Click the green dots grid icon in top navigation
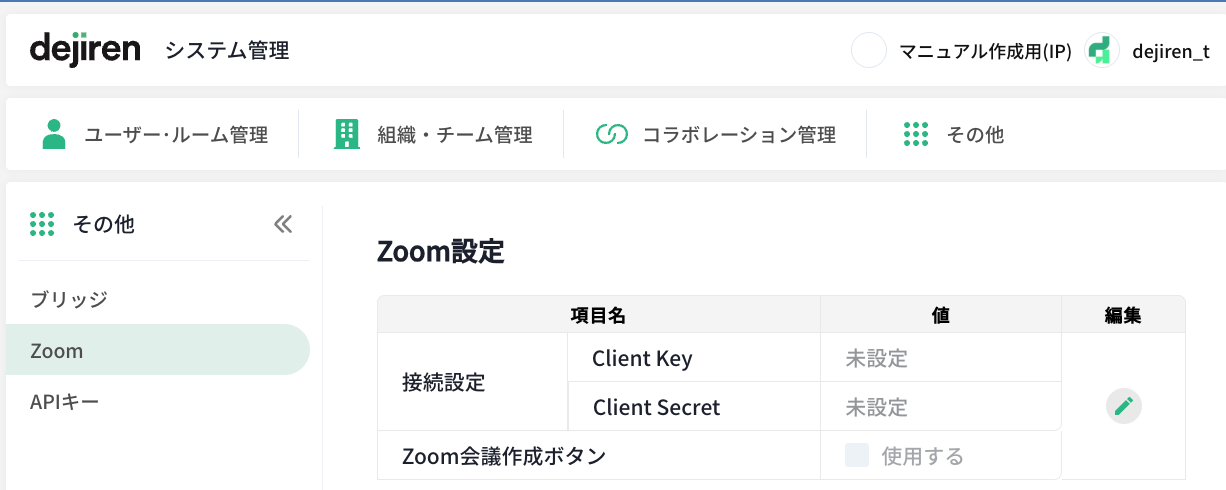The width and height of the screenshot is (1226, 490). tap(916, 134)
